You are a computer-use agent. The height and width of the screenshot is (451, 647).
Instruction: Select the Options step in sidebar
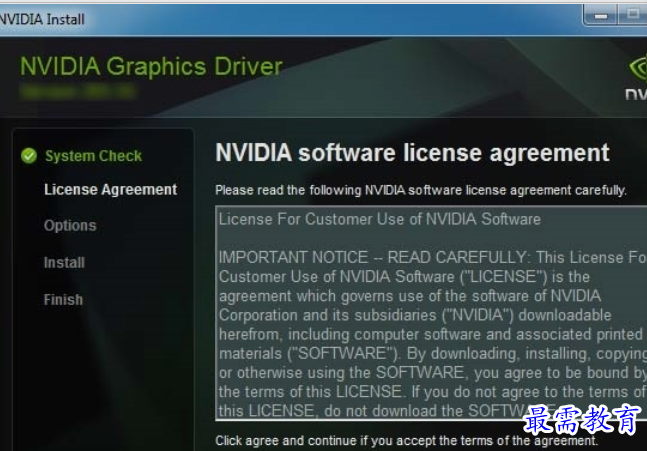click(x=70, y=226)
